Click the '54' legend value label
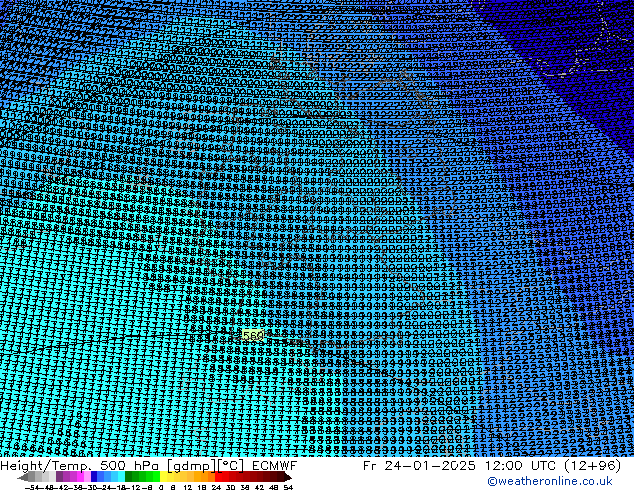 coord(288,488)
